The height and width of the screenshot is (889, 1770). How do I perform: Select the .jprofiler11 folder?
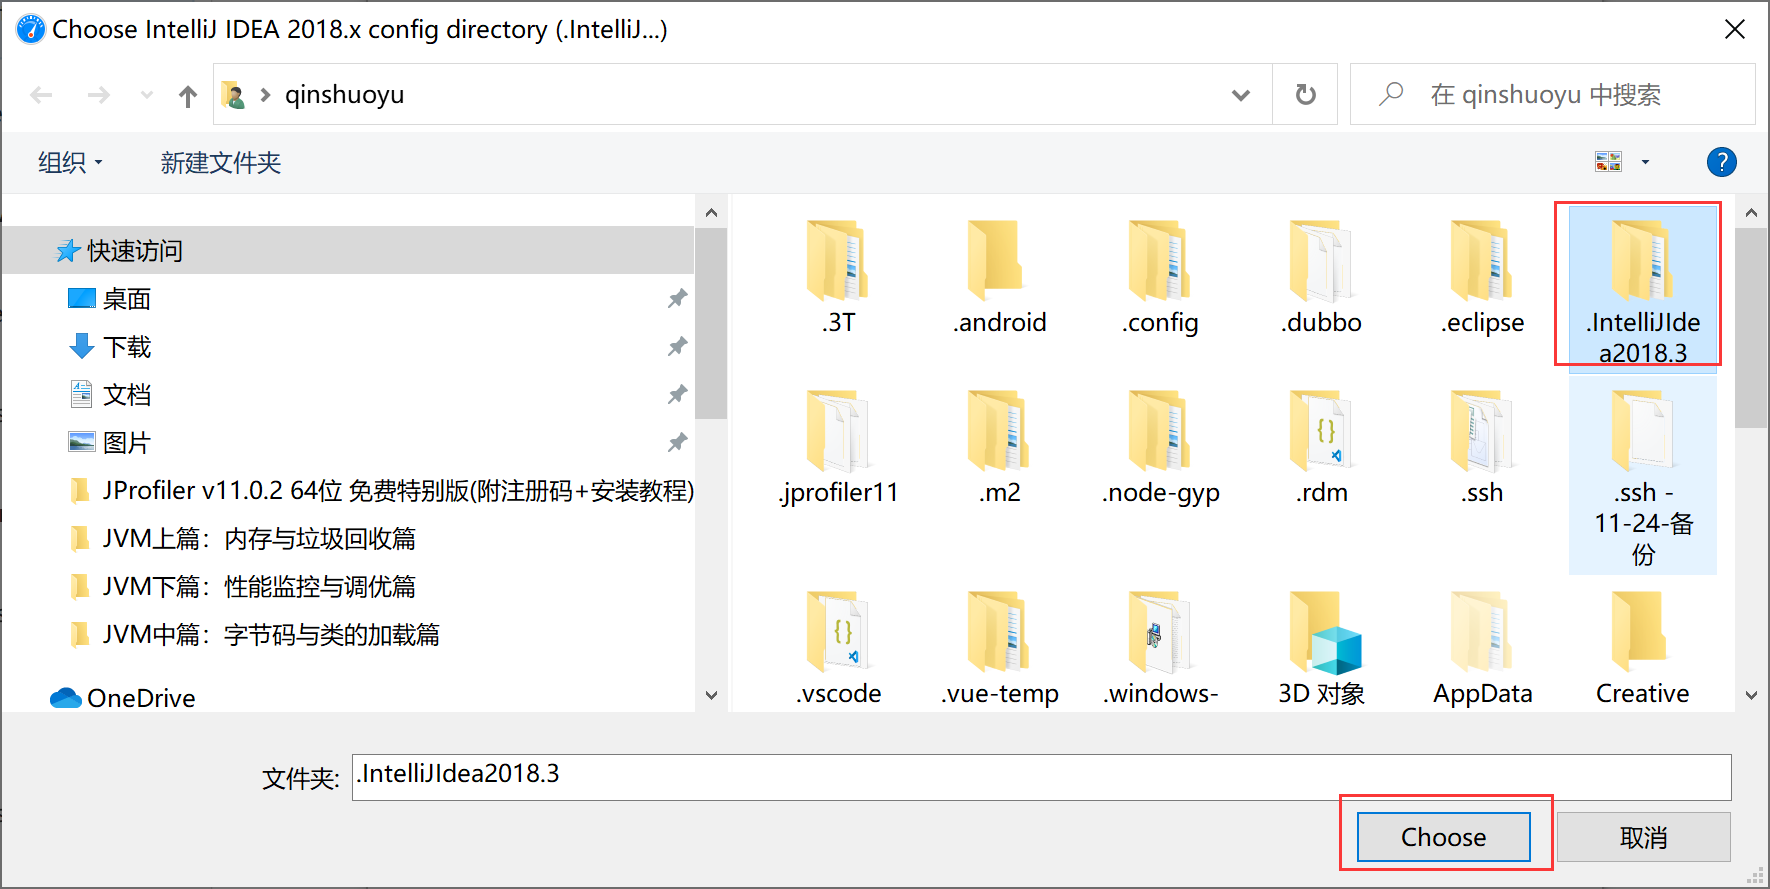(838, 446)
